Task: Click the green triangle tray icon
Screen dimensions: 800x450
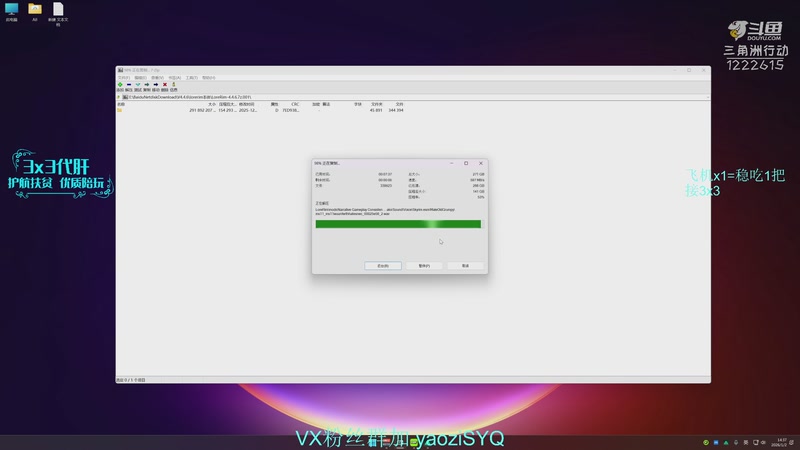Action: [726, 442]
